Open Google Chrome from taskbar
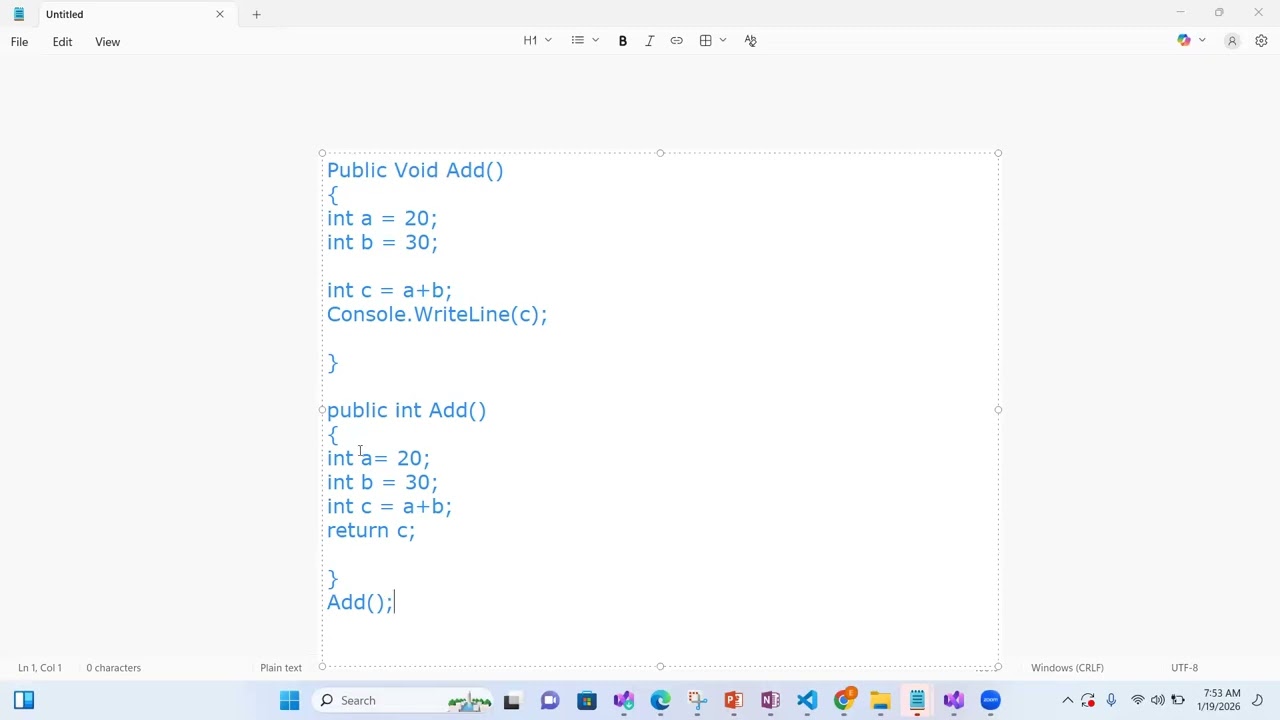Image resolution: width=1280 pixels, height=720 pixels. [844, 701]
